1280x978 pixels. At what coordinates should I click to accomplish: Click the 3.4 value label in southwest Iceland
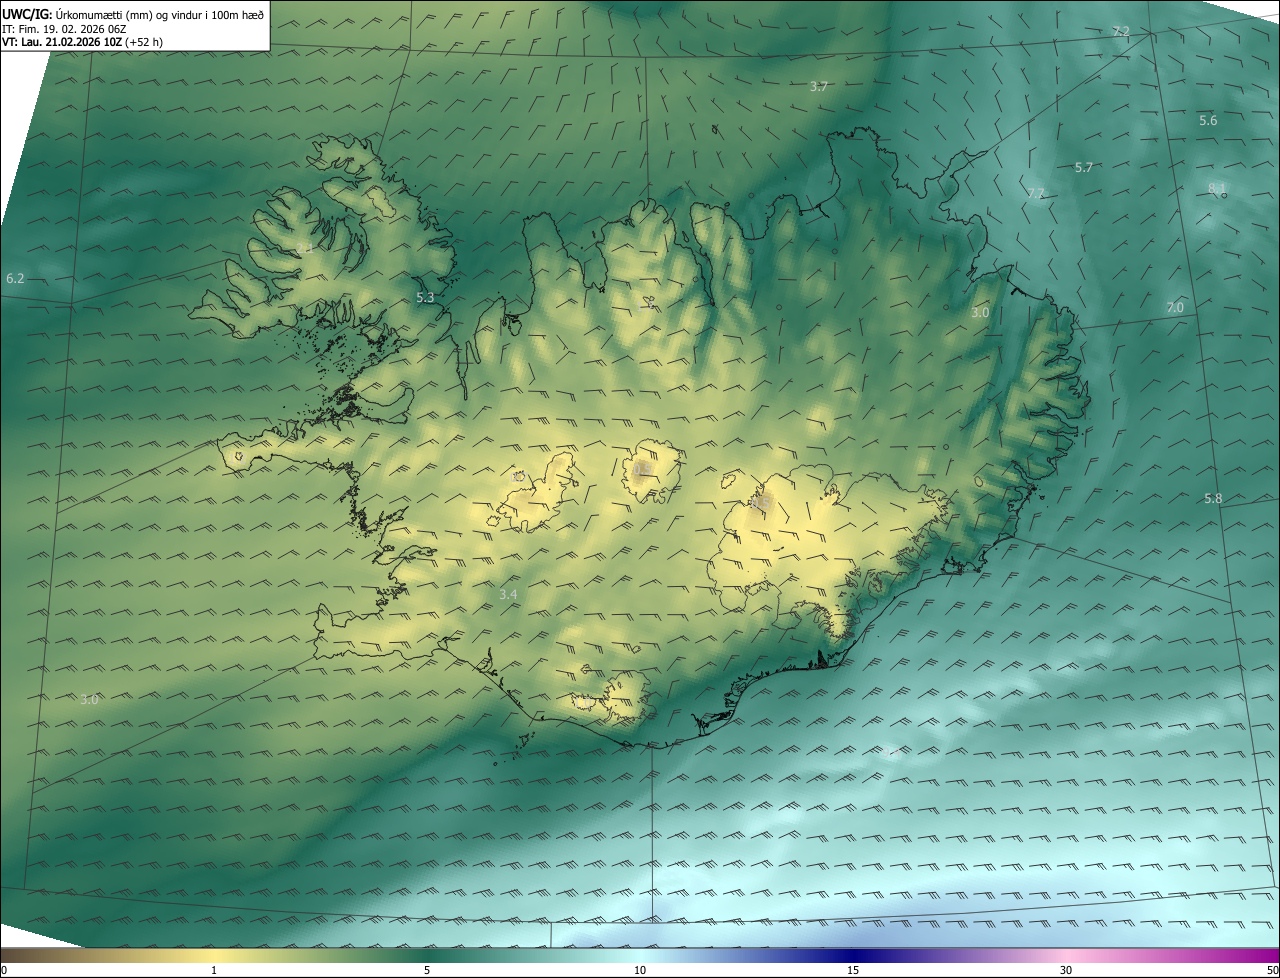508,595
